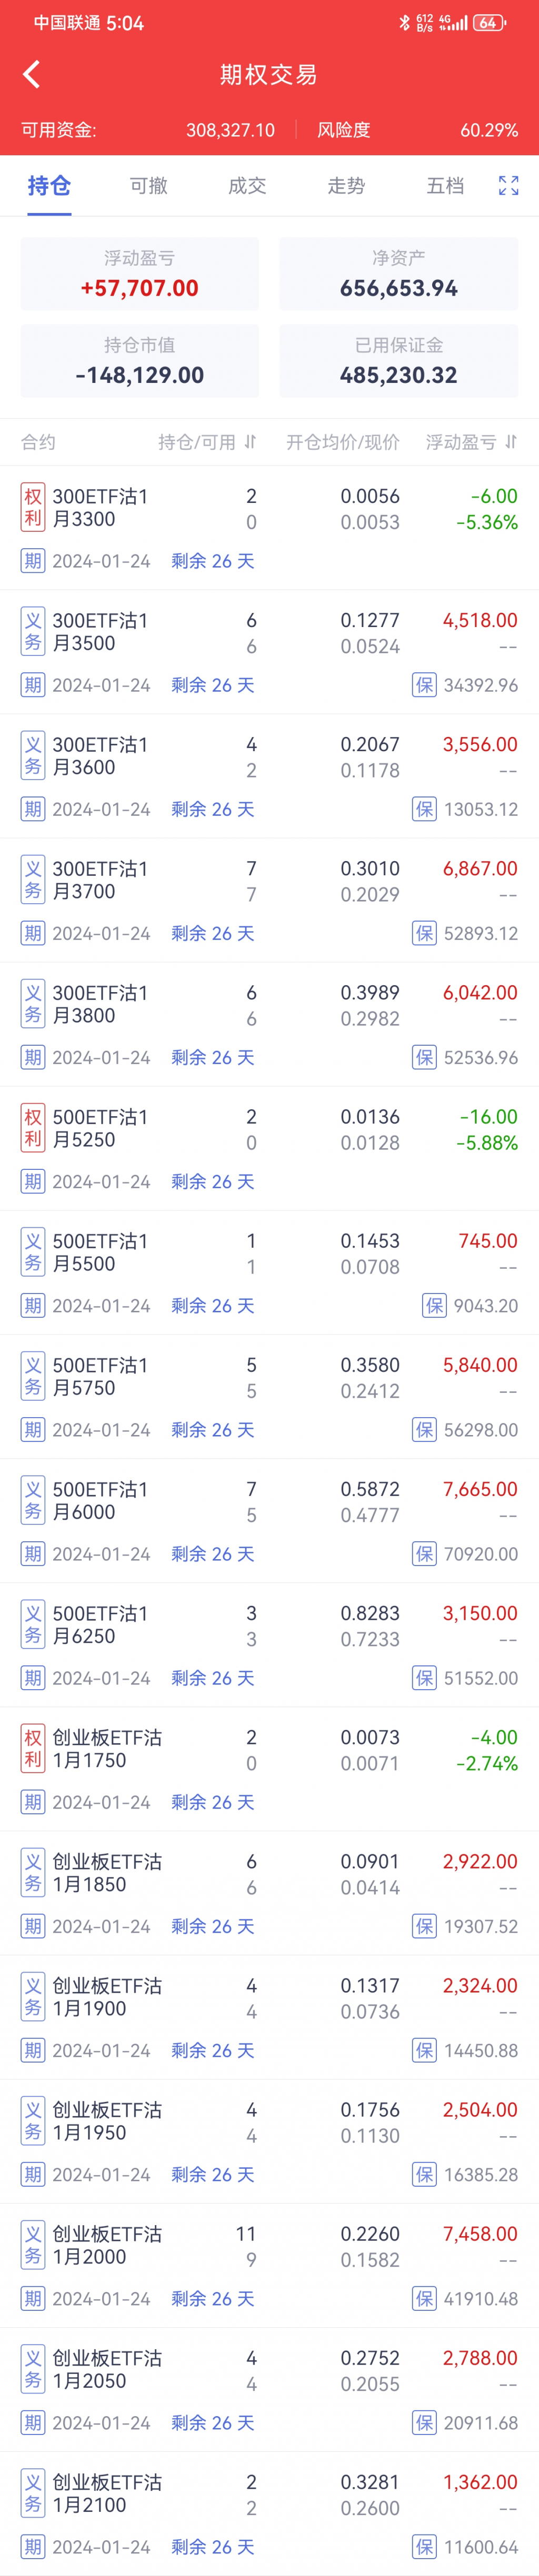Tap the 已用保证金 485,230.32 card

click(398, 361)
